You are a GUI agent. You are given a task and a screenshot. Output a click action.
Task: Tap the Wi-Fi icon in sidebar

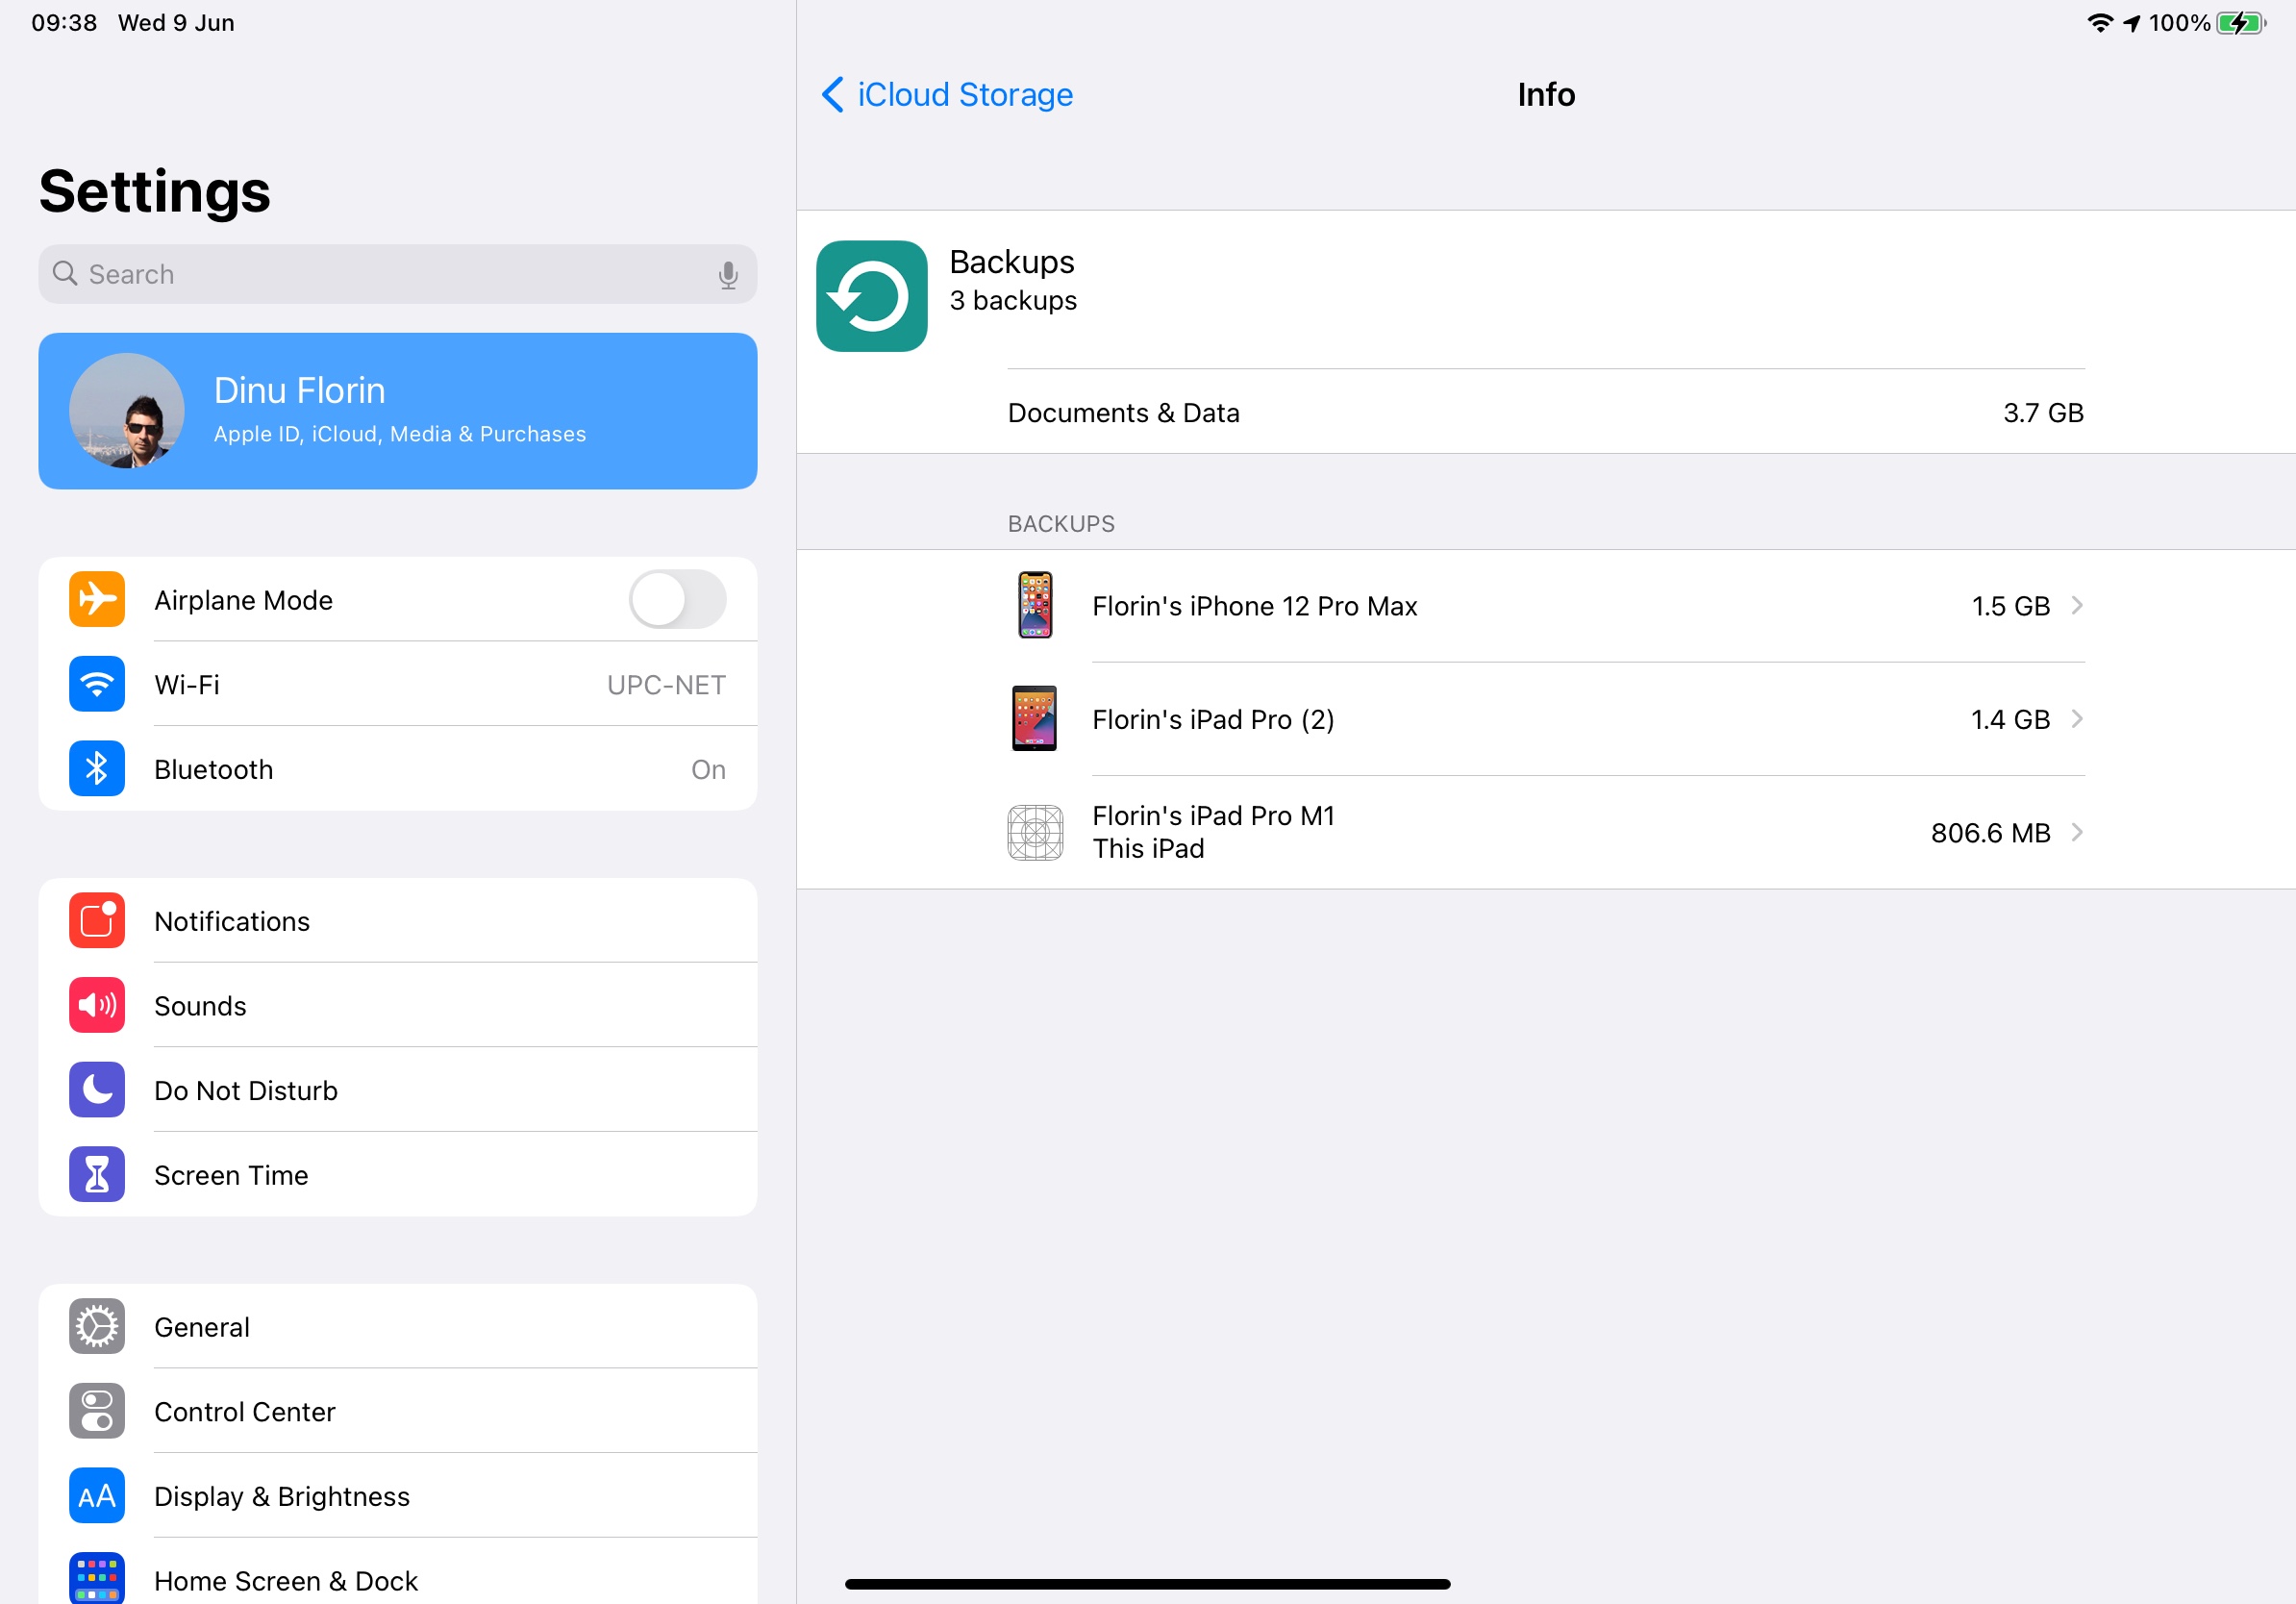(x=97, y=684)
